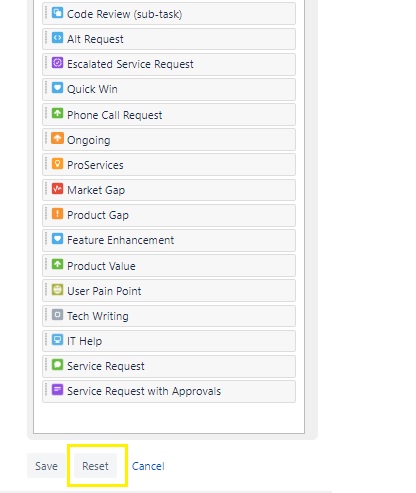Select the 'User Pain Point' label
The width and height of the screenshot is (416, 493).
104,291
